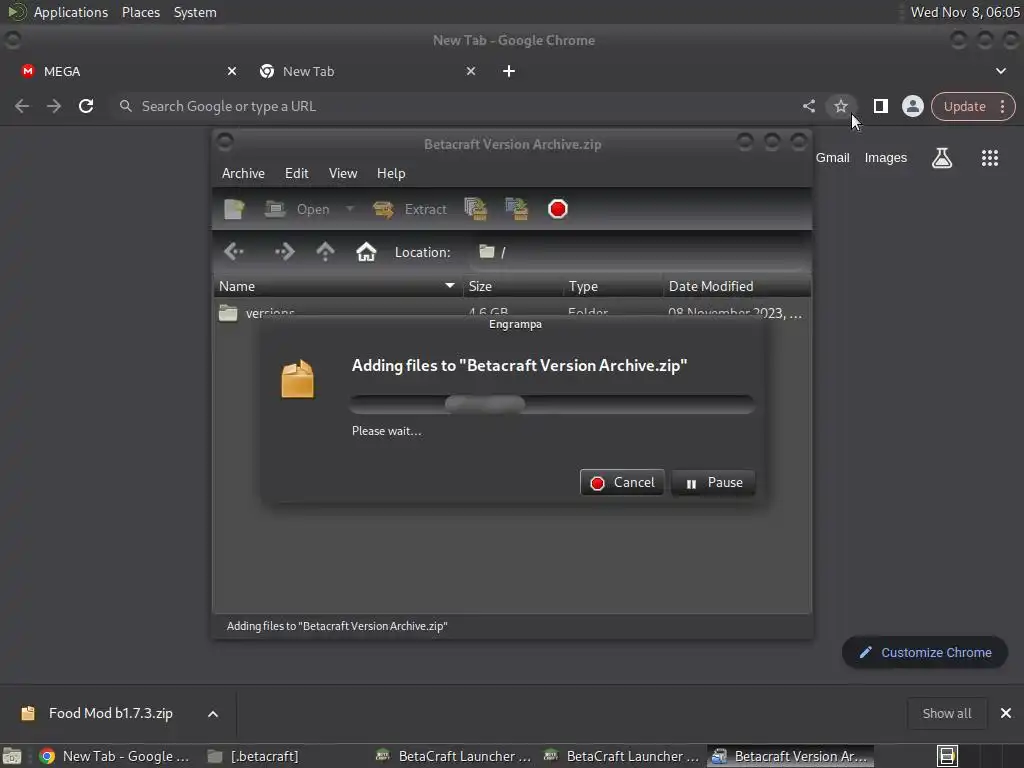
Task: Switch to New Tab - Google taskbar entry
Action: tap(114, 756)
